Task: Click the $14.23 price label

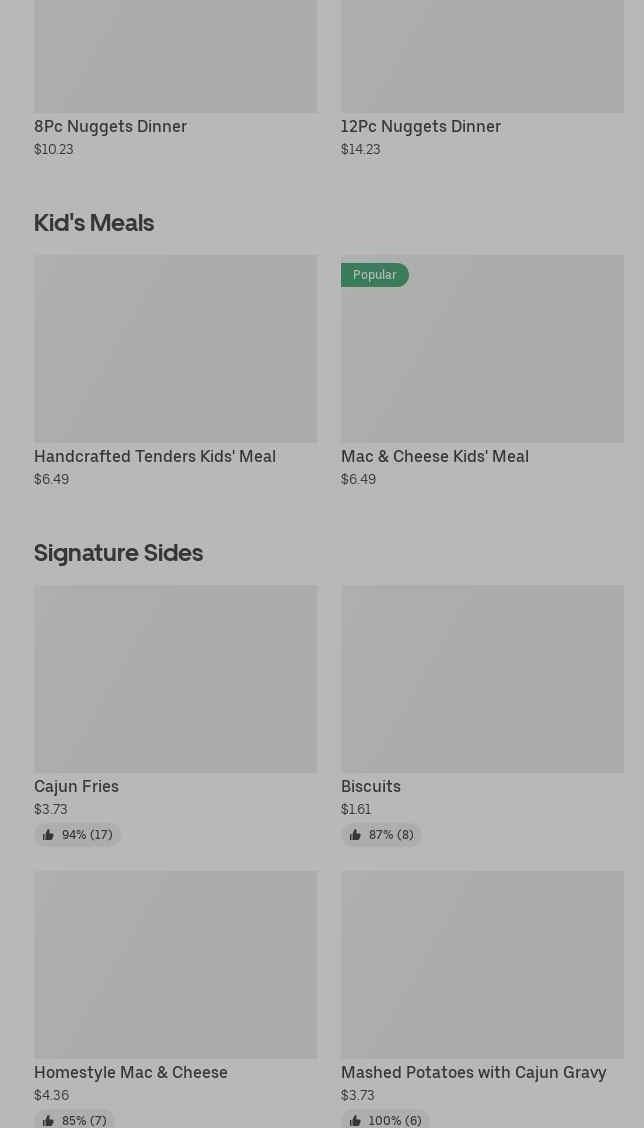Action: [360, 149]
